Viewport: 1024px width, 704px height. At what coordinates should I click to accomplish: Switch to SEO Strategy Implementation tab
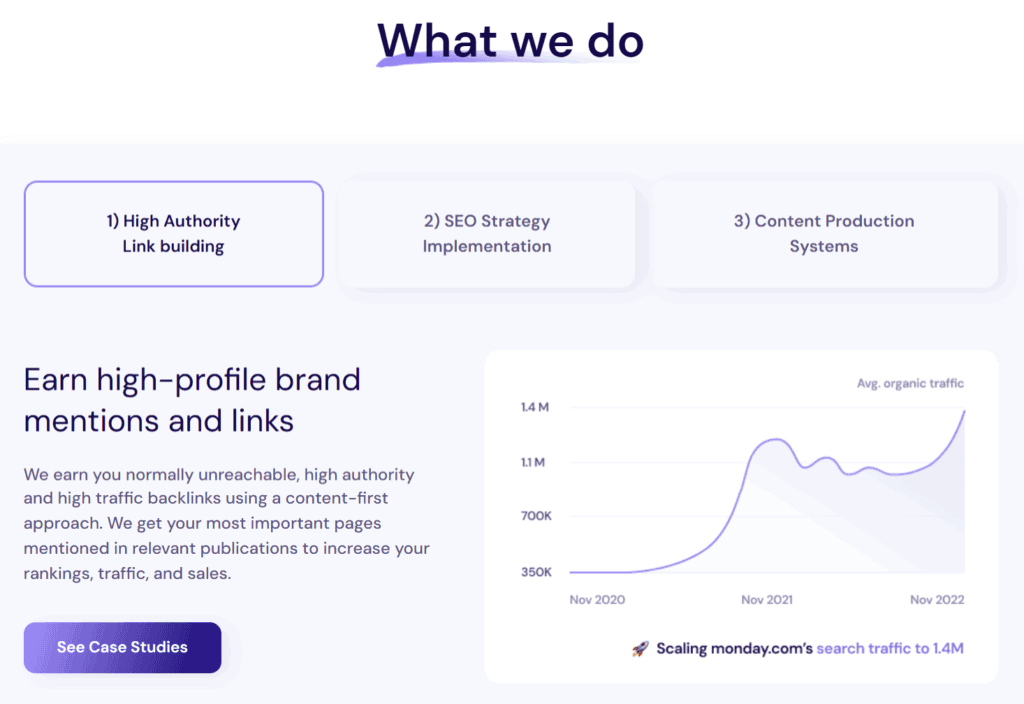click(x=486, y=234)
